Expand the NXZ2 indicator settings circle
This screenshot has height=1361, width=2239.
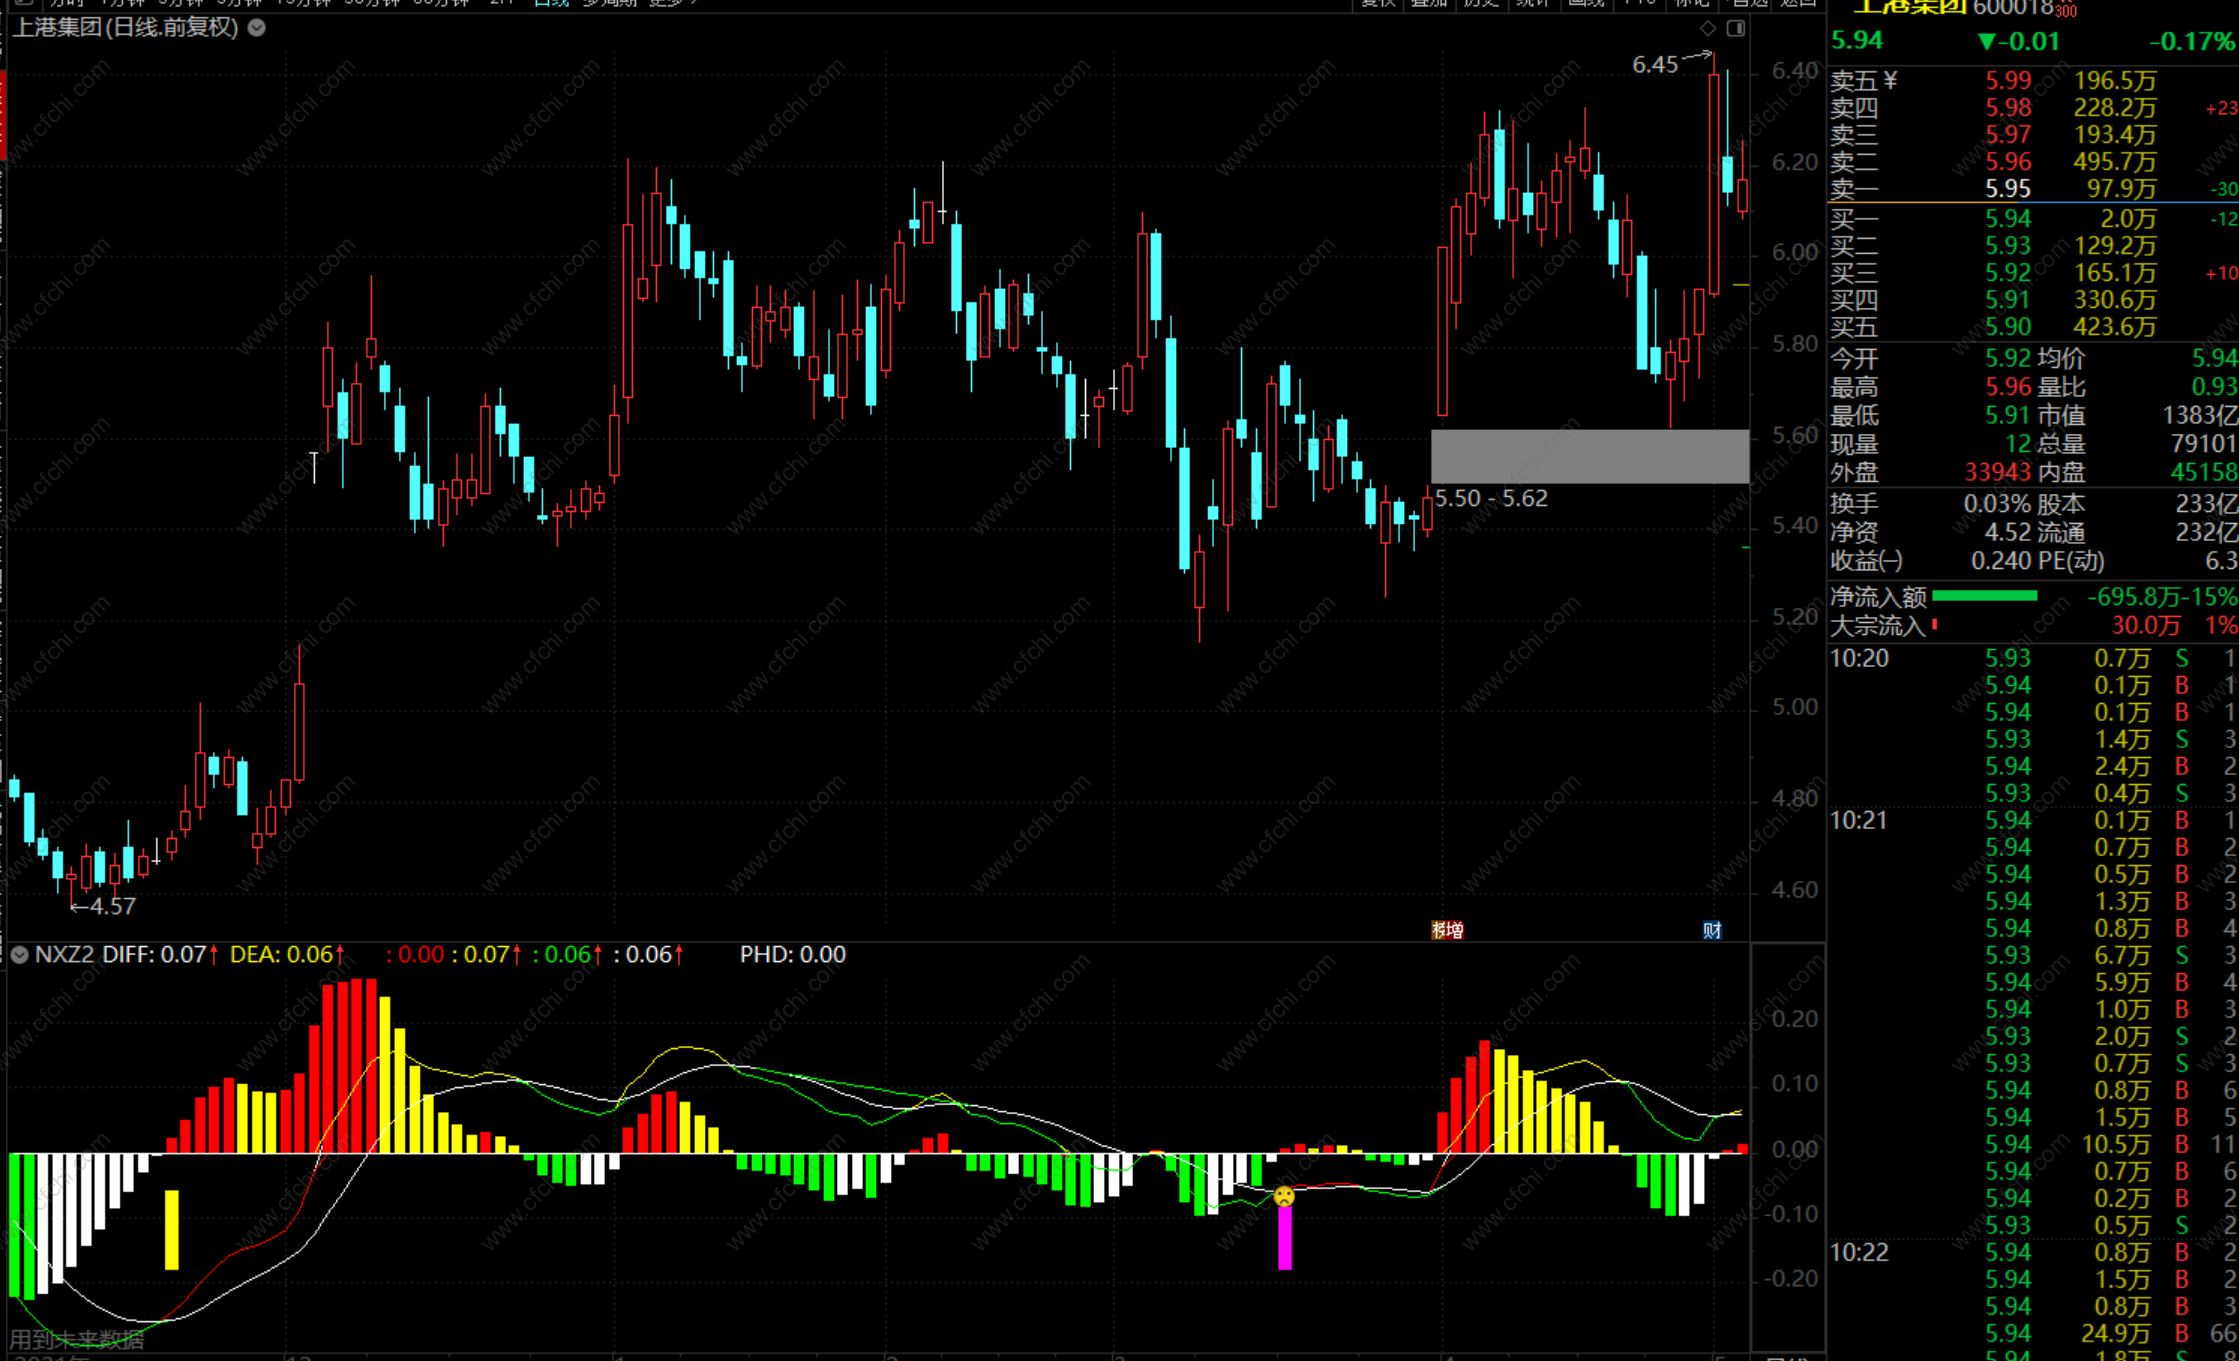click(x=19, y=955)
